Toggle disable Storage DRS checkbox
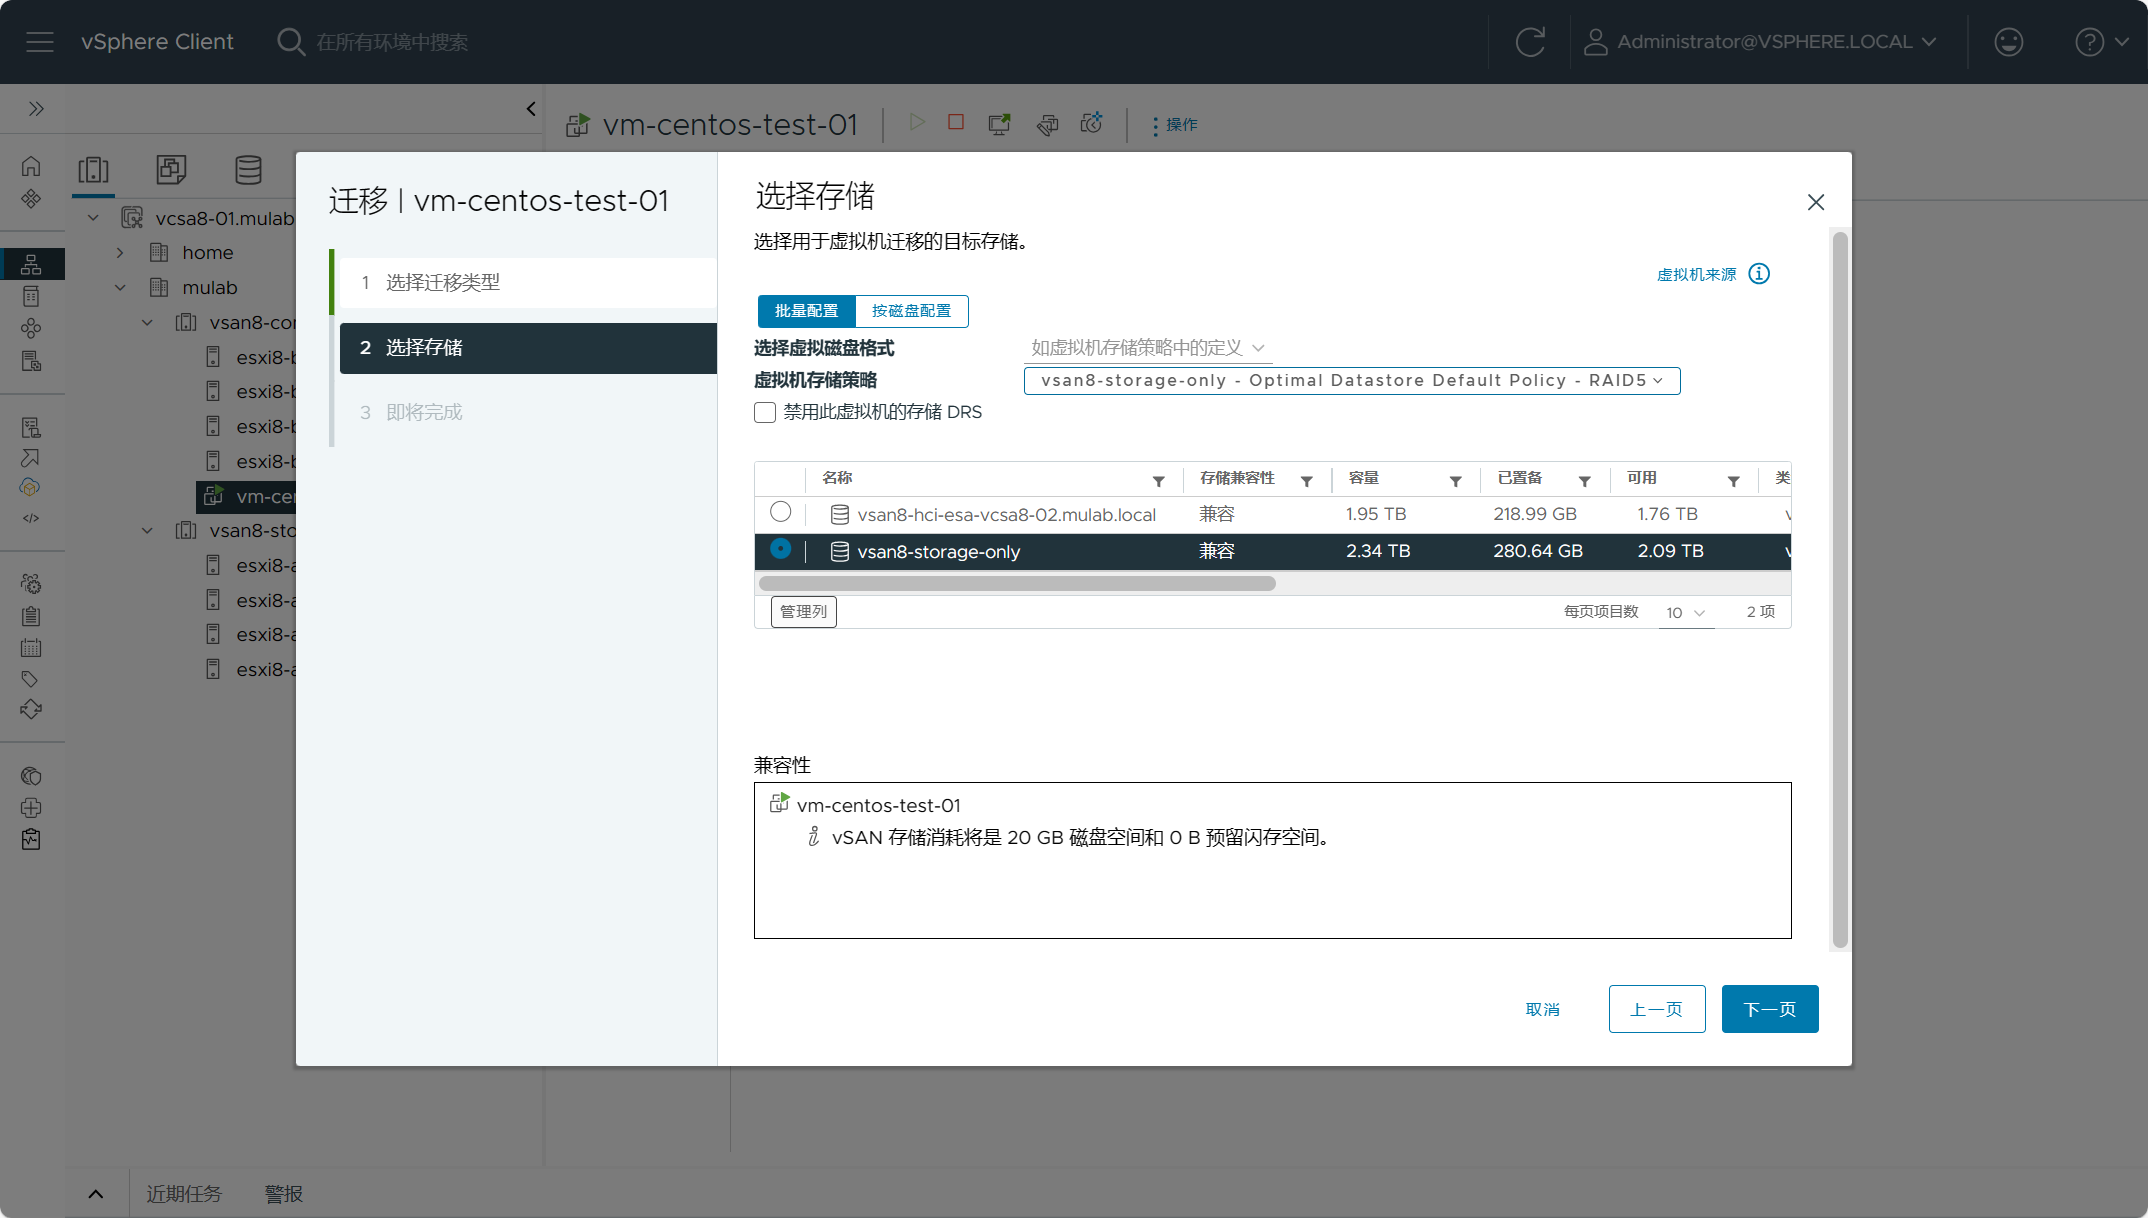 click(x=765, y=413)
